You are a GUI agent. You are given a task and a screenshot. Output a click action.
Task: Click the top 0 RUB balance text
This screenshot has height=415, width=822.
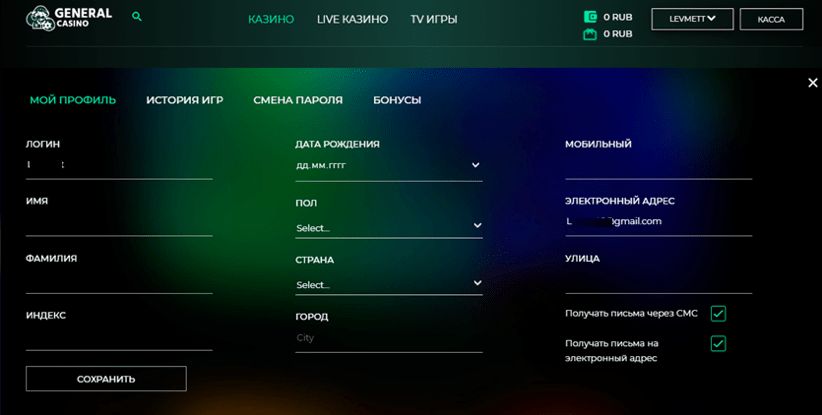[618, 17]
